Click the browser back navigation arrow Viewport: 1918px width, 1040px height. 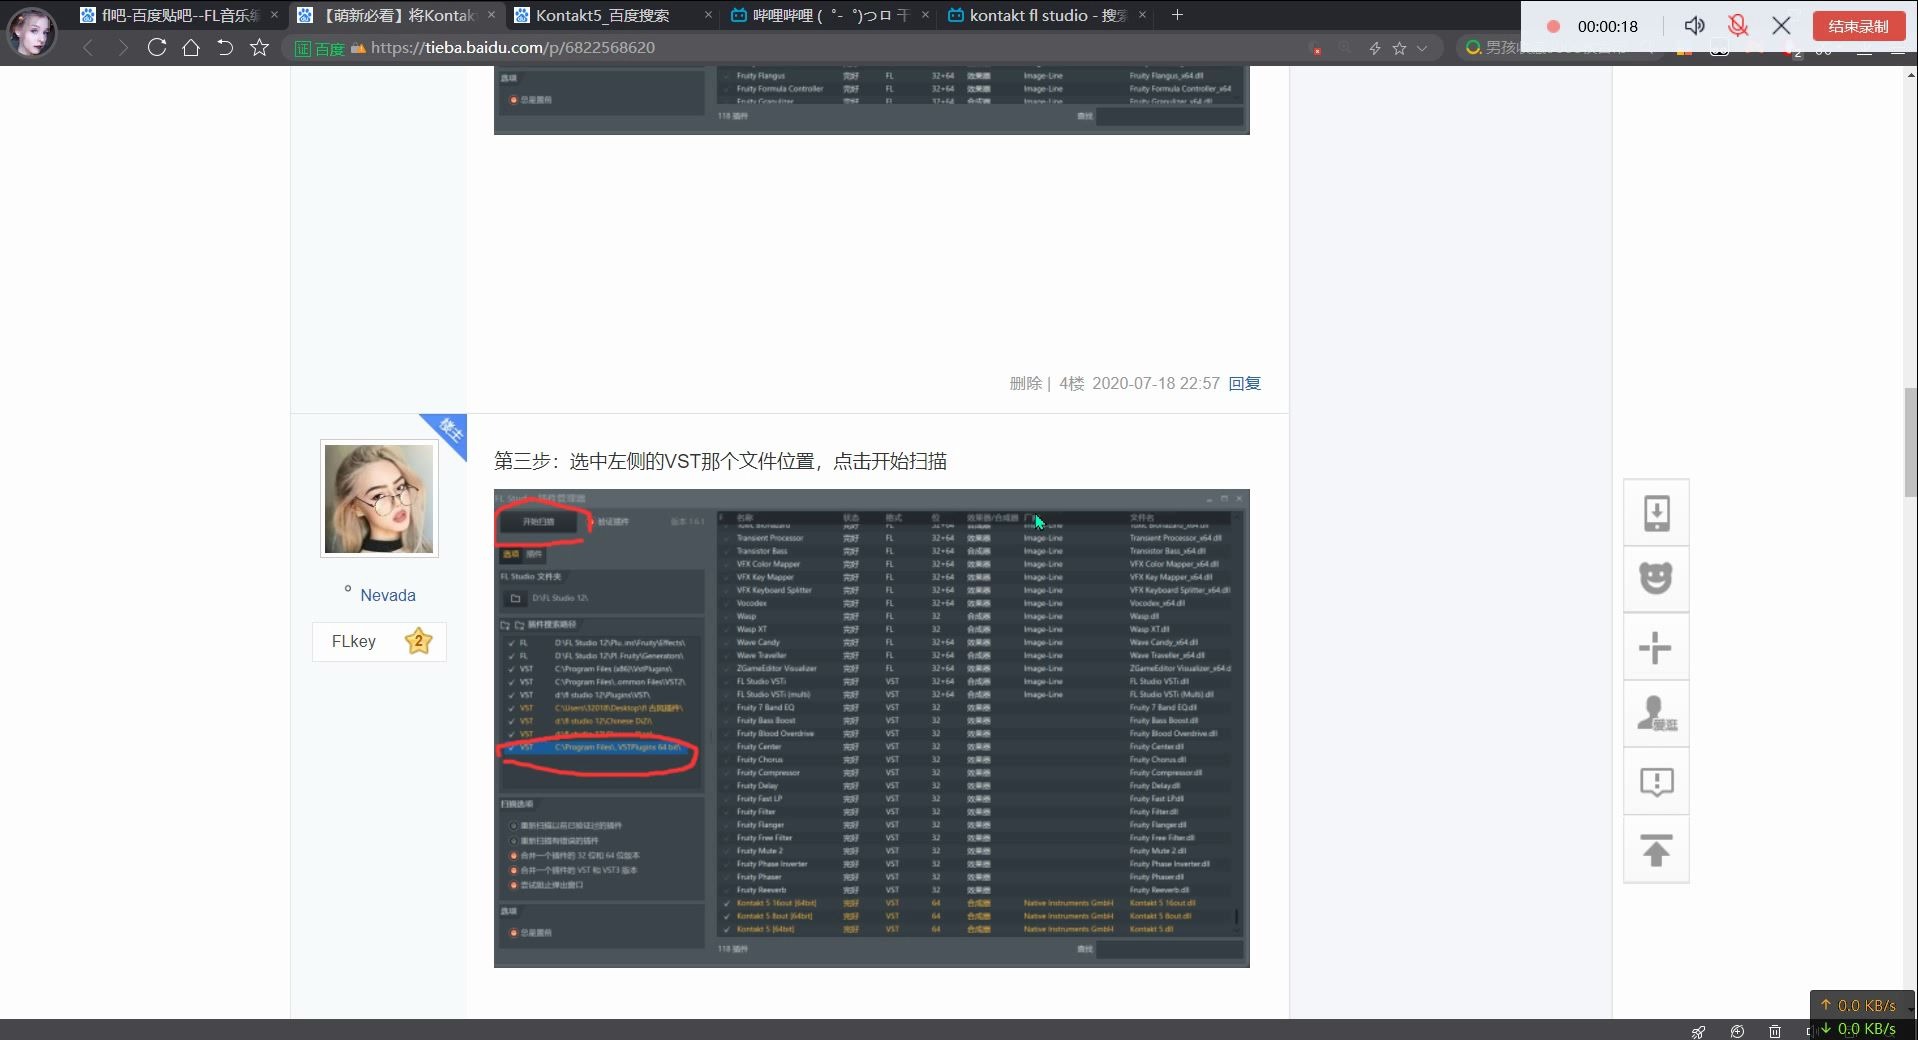point(89,47)
